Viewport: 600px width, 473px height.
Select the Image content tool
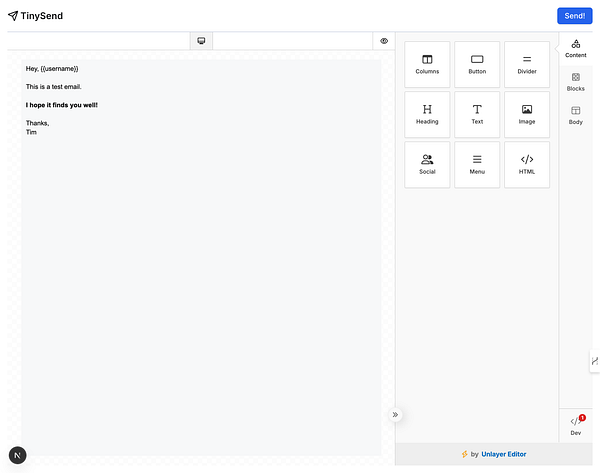pyautogui.click(x=527, y=114)
